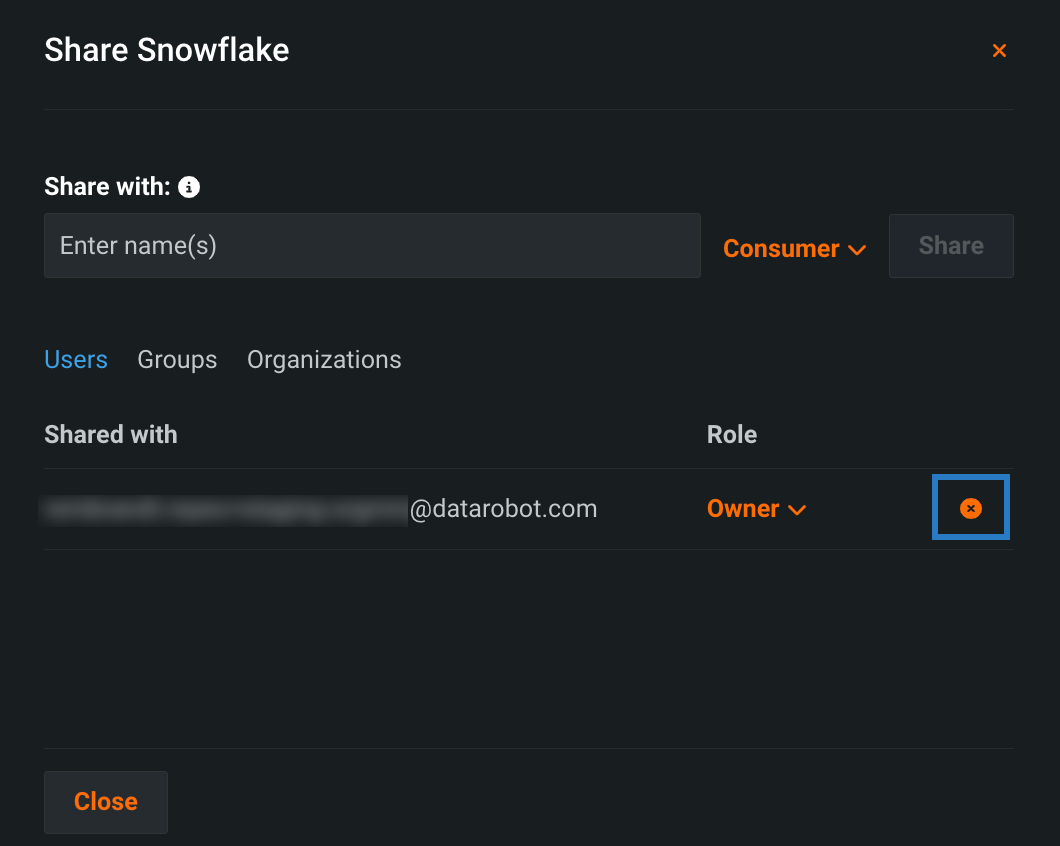Click the Enter name(s) input field

[372, 246]
